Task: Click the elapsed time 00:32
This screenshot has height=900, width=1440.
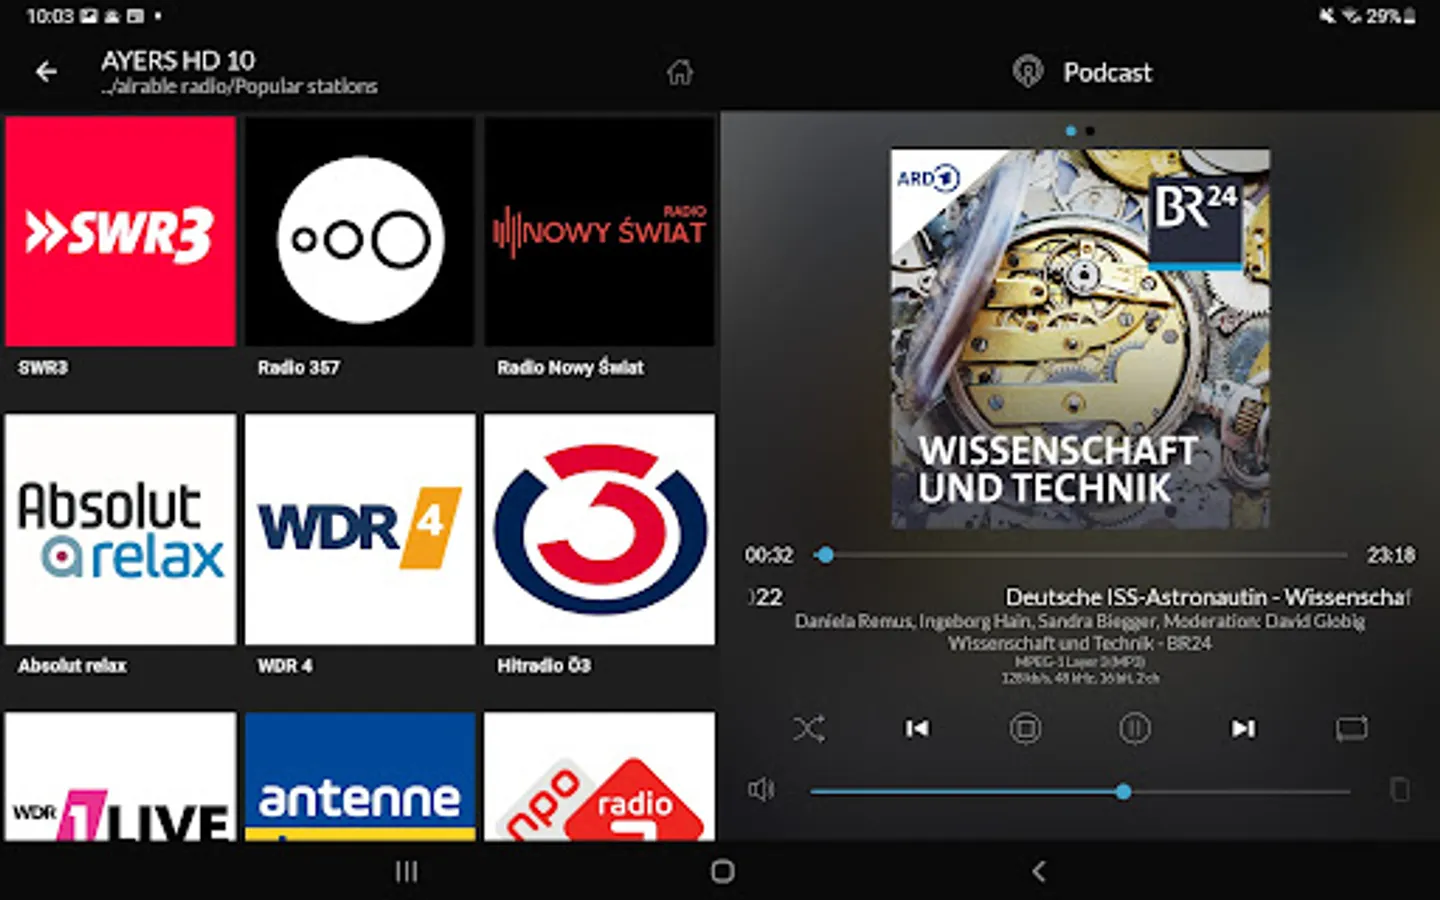Action: (769, 555)
